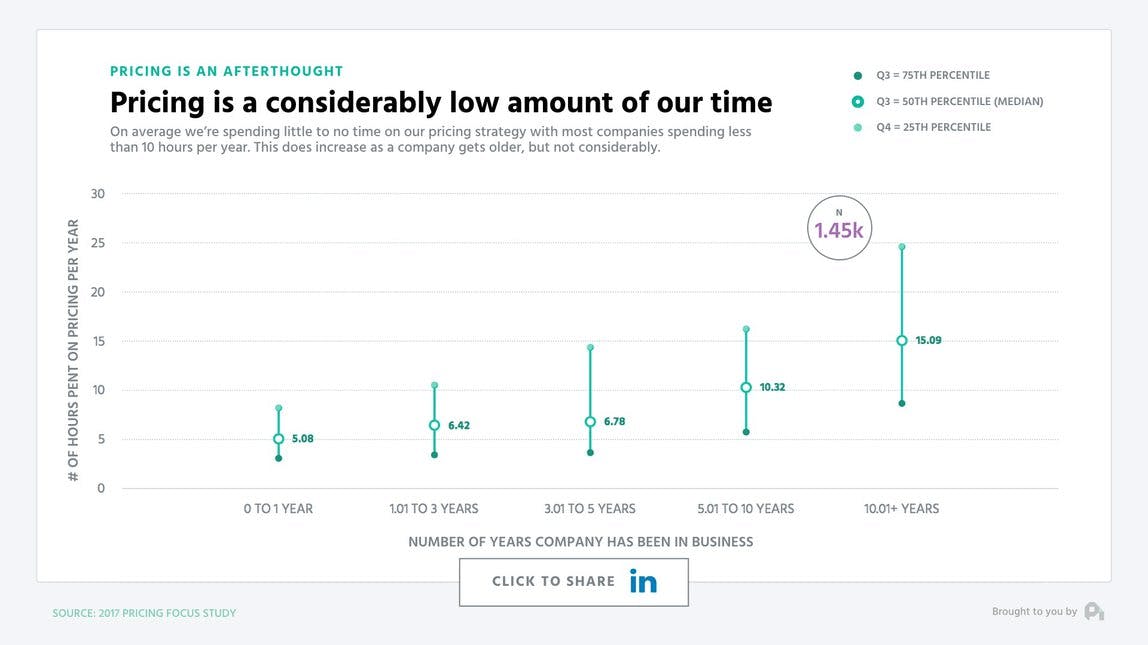Viewport: 1148px width, 645px height.
Task: Open the 2017 Pricing Focus Study source link
Action: tap(144, 613)
